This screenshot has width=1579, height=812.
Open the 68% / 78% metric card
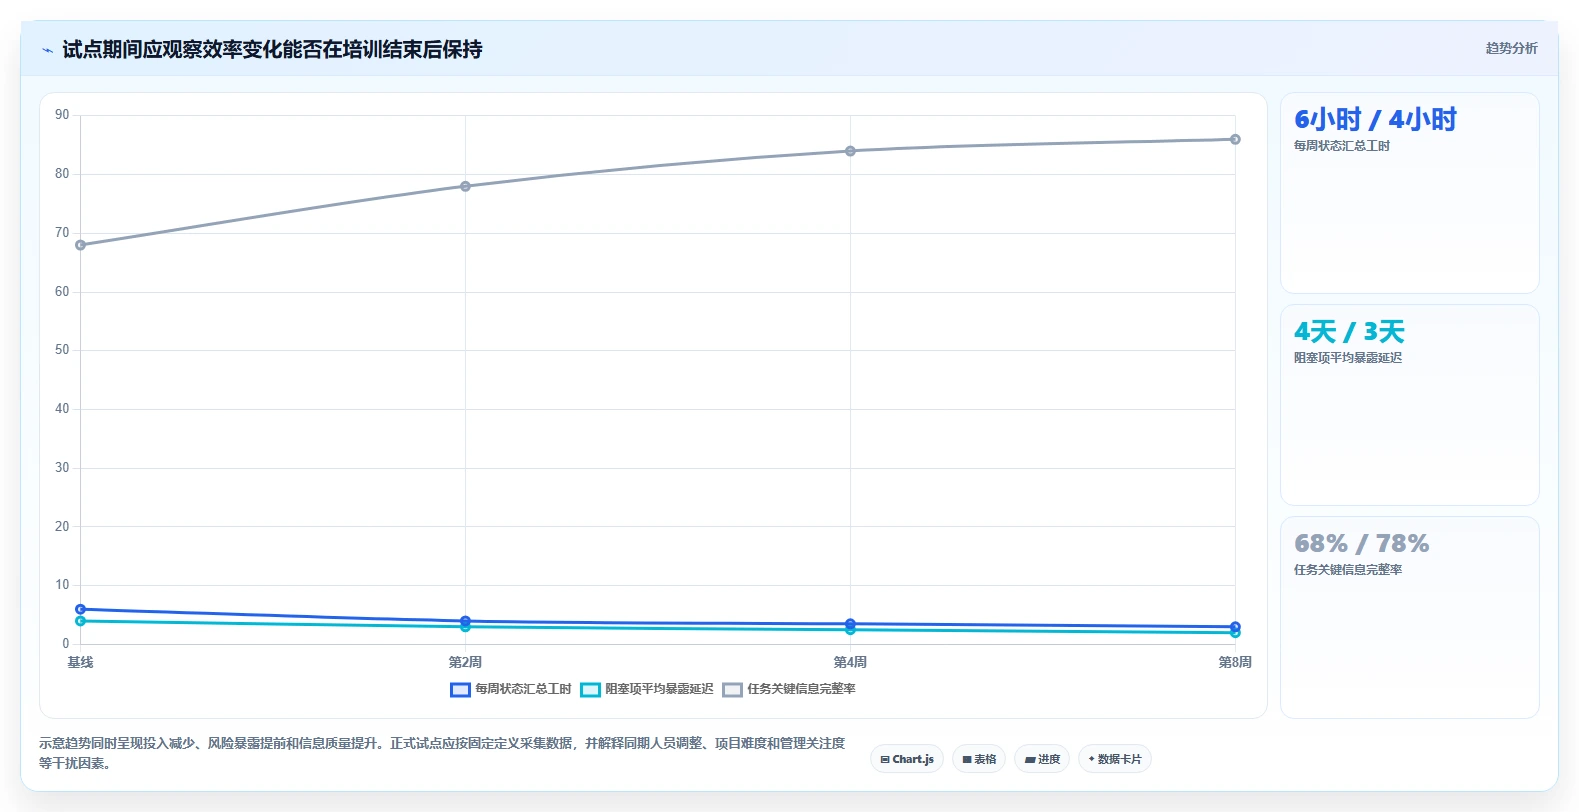[x=1409, y=617]
